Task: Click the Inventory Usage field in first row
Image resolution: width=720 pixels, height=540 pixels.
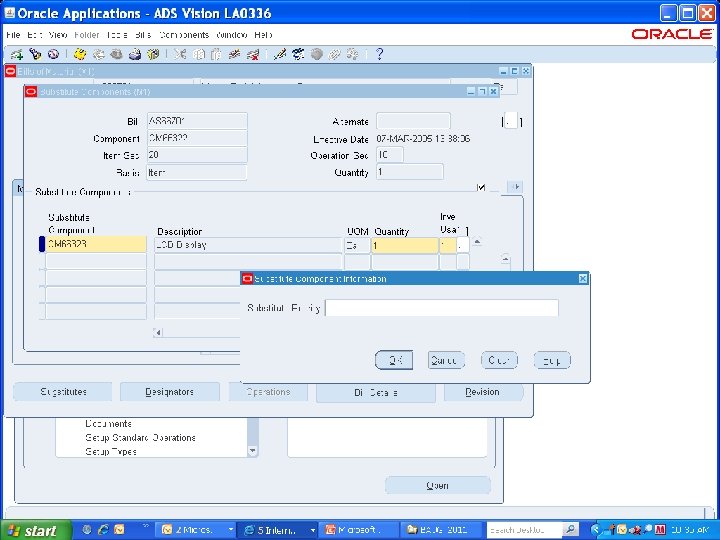Action: (x=448, y=245)
